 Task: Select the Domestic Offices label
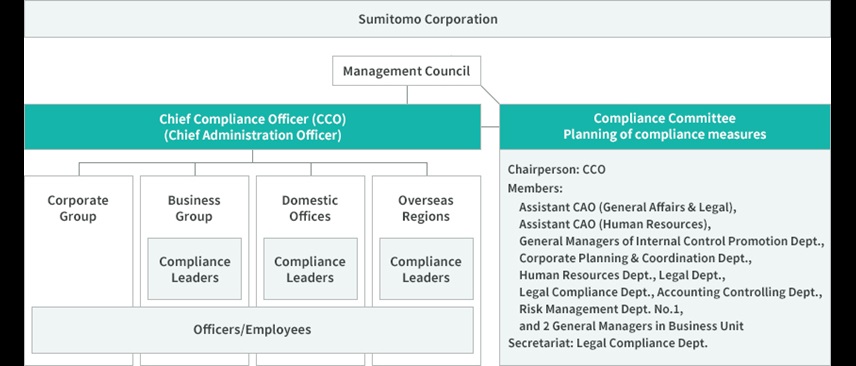coord(310,208)
